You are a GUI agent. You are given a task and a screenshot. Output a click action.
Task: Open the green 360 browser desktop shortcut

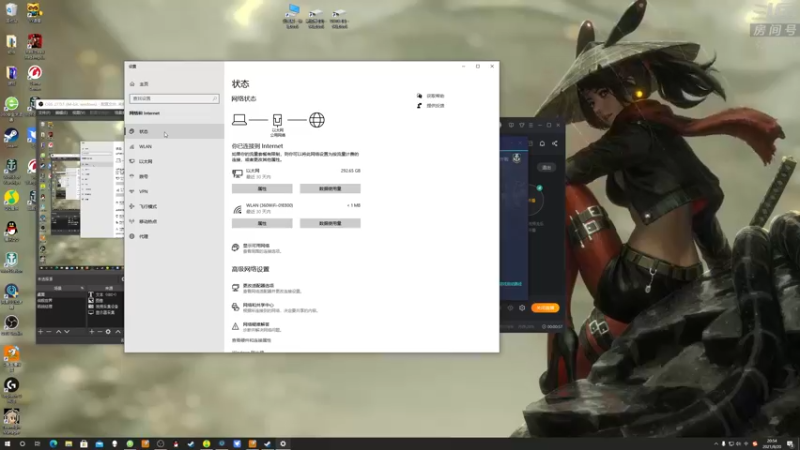pos(11,106)
